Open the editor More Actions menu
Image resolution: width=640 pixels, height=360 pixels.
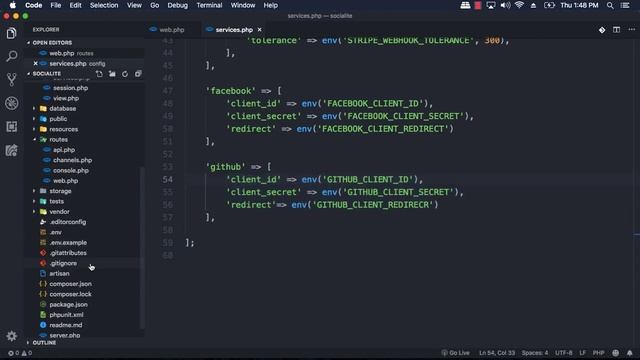click(x=631, y=29)
